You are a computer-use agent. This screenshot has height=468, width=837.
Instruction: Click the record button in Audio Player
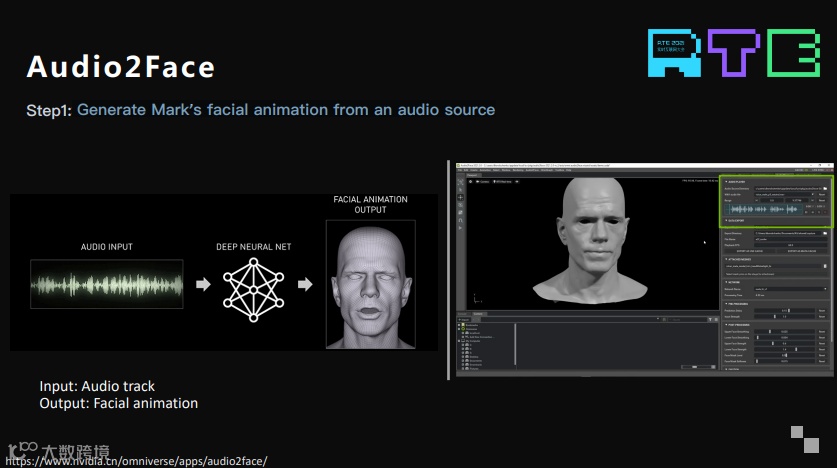point(825,212)
